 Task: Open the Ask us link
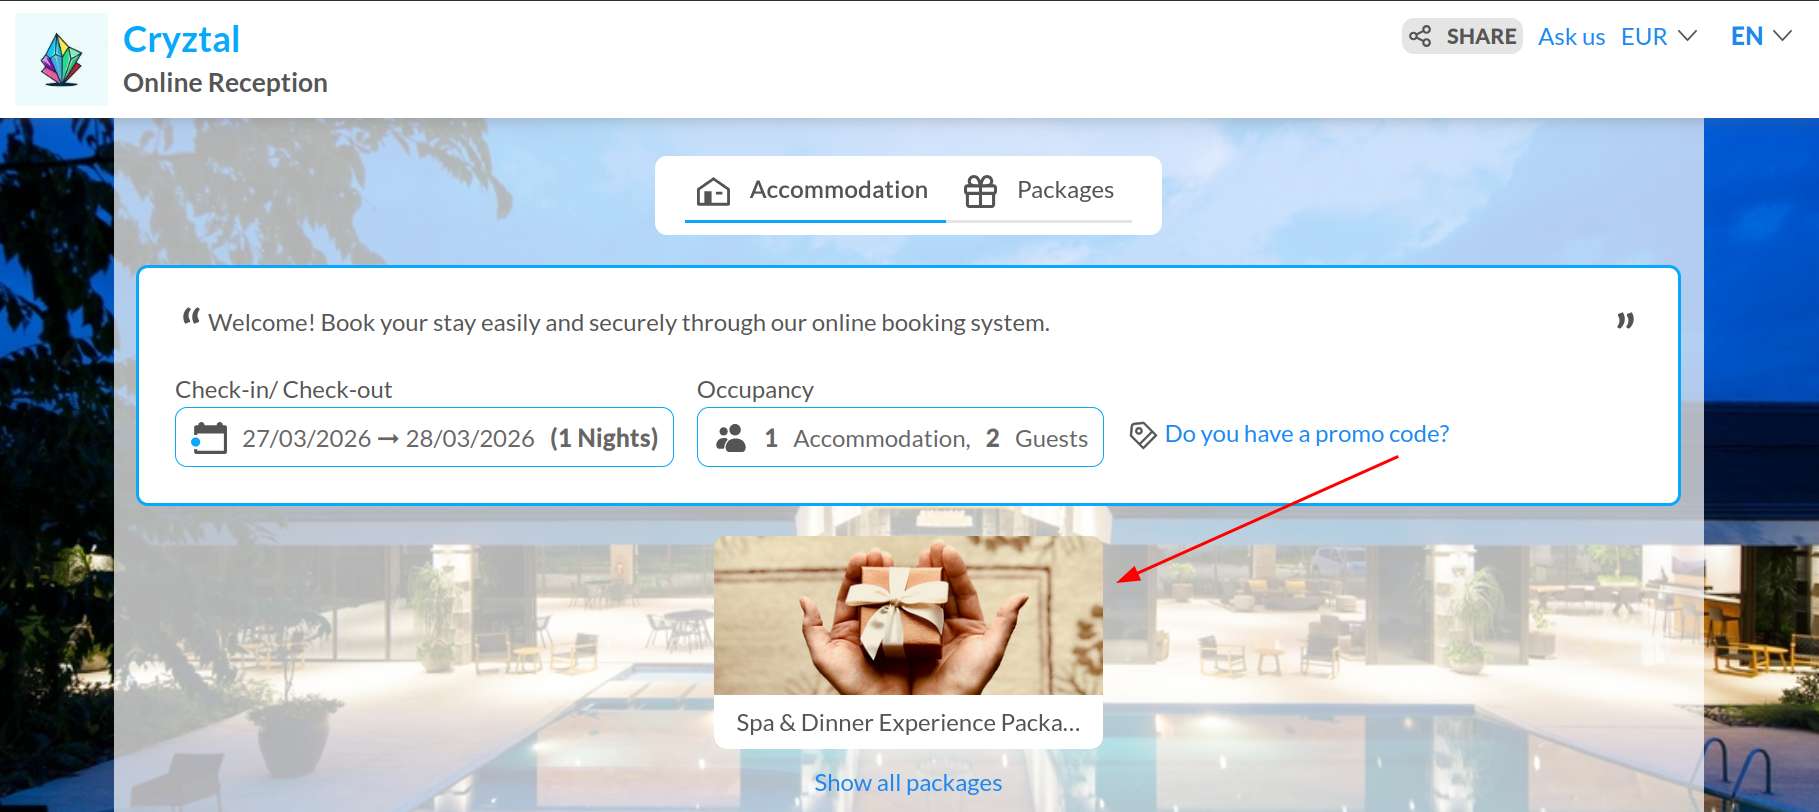(x=1571, y=37)
